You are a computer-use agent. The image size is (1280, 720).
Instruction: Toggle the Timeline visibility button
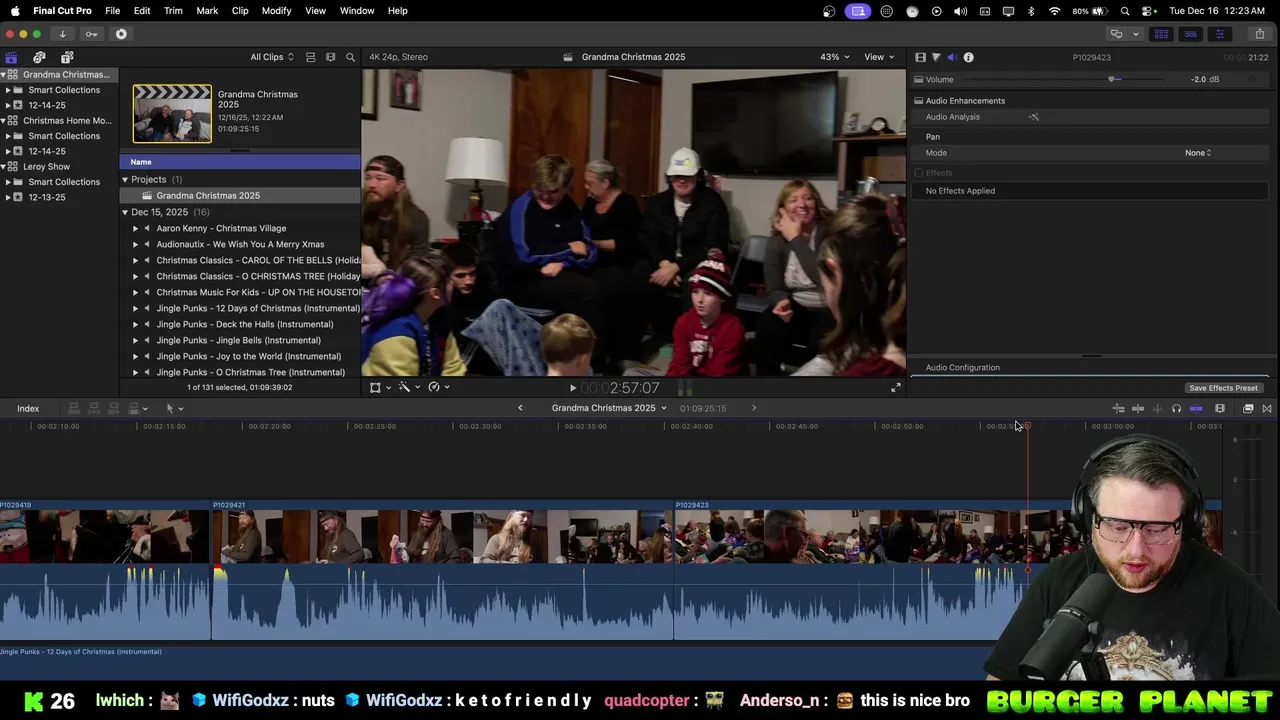[1190, 34]
